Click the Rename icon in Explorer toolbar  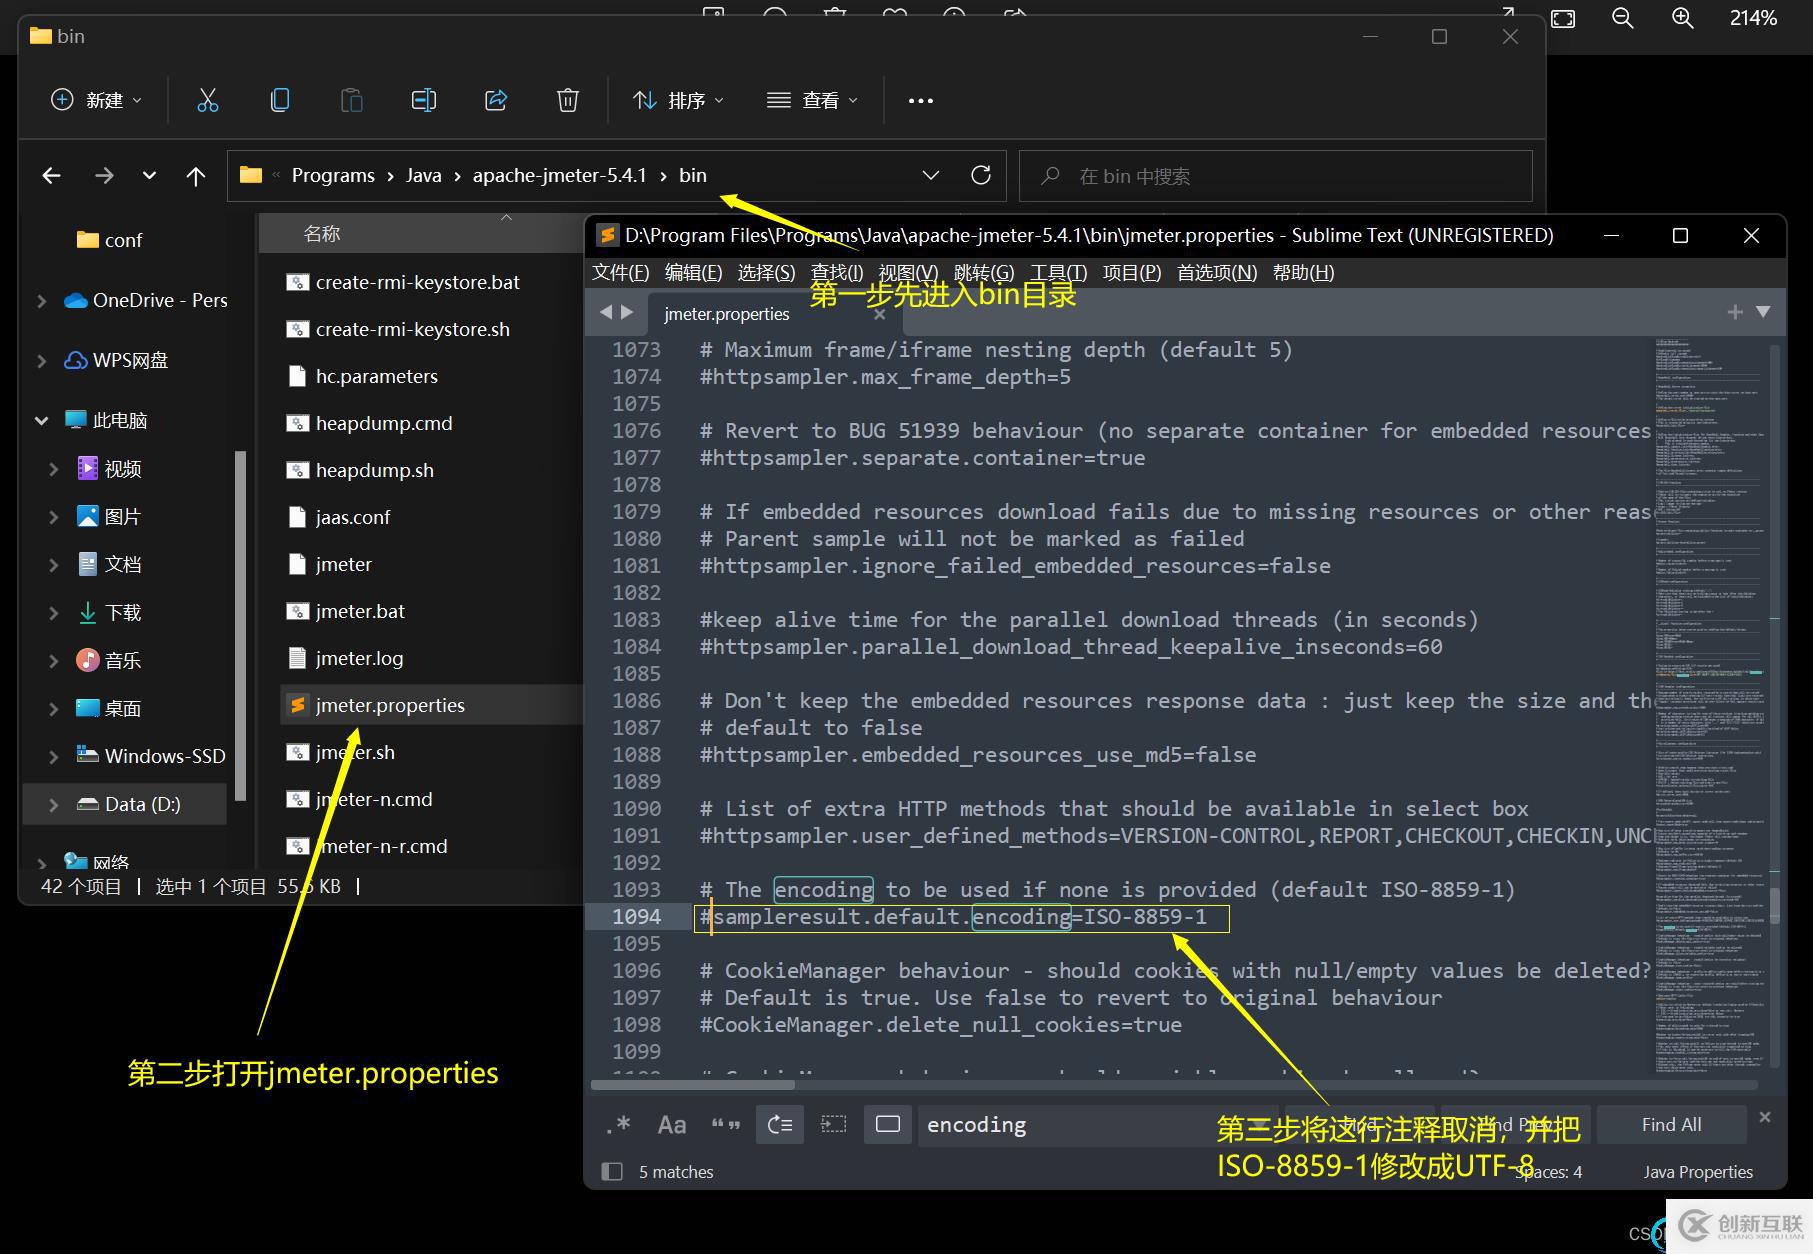click(423, 100)
